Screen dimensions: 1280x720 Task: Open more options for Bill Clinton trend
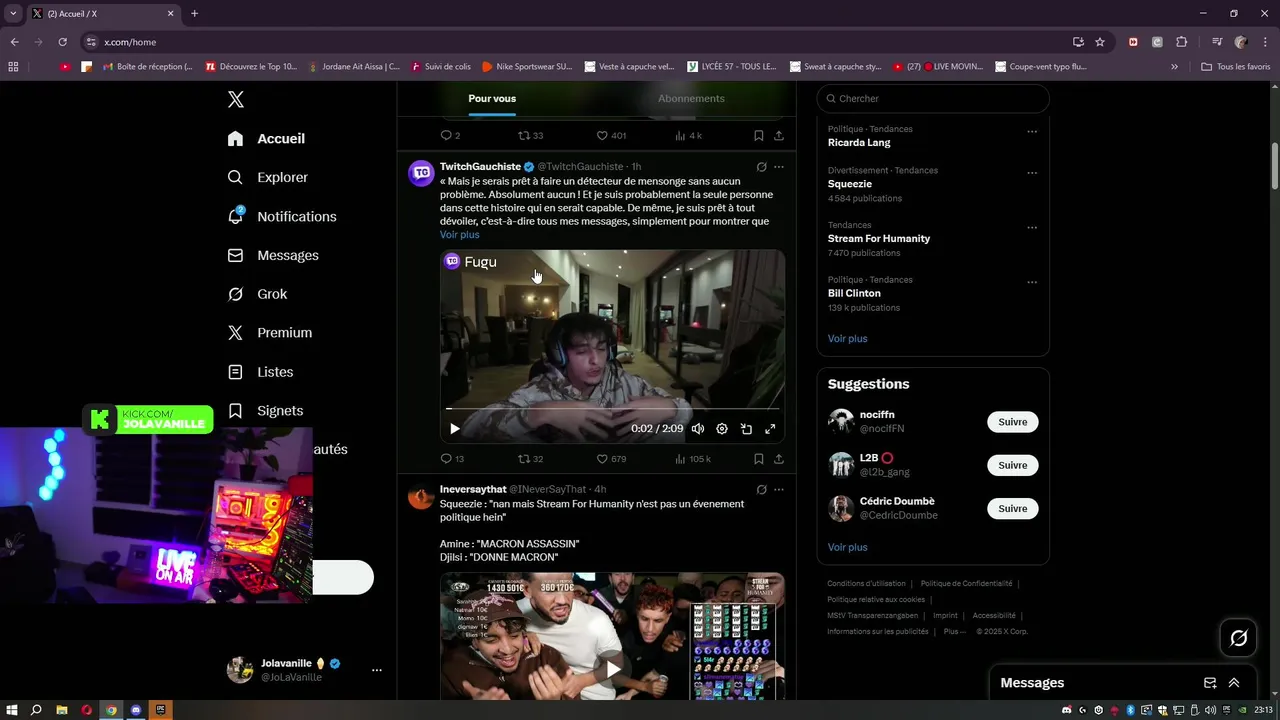coord(1032,282)
